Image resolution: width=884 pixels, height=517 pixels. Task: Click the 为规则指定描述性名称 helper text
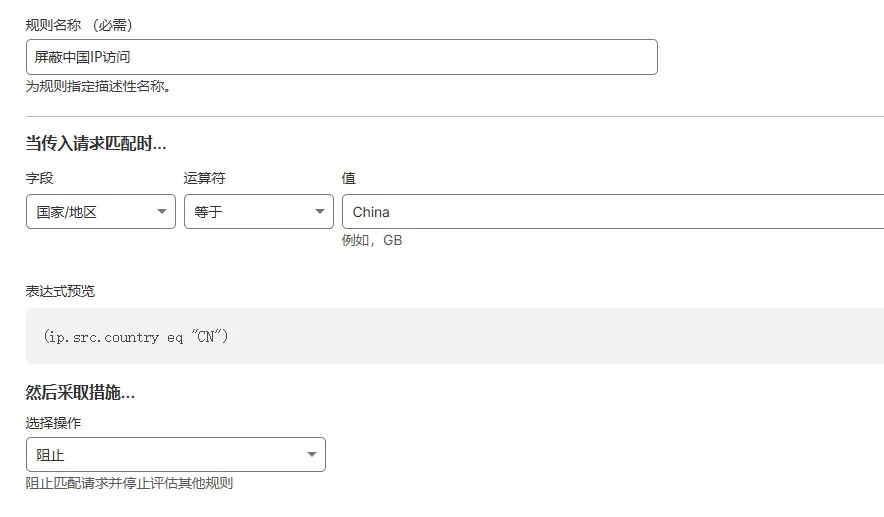98,87
